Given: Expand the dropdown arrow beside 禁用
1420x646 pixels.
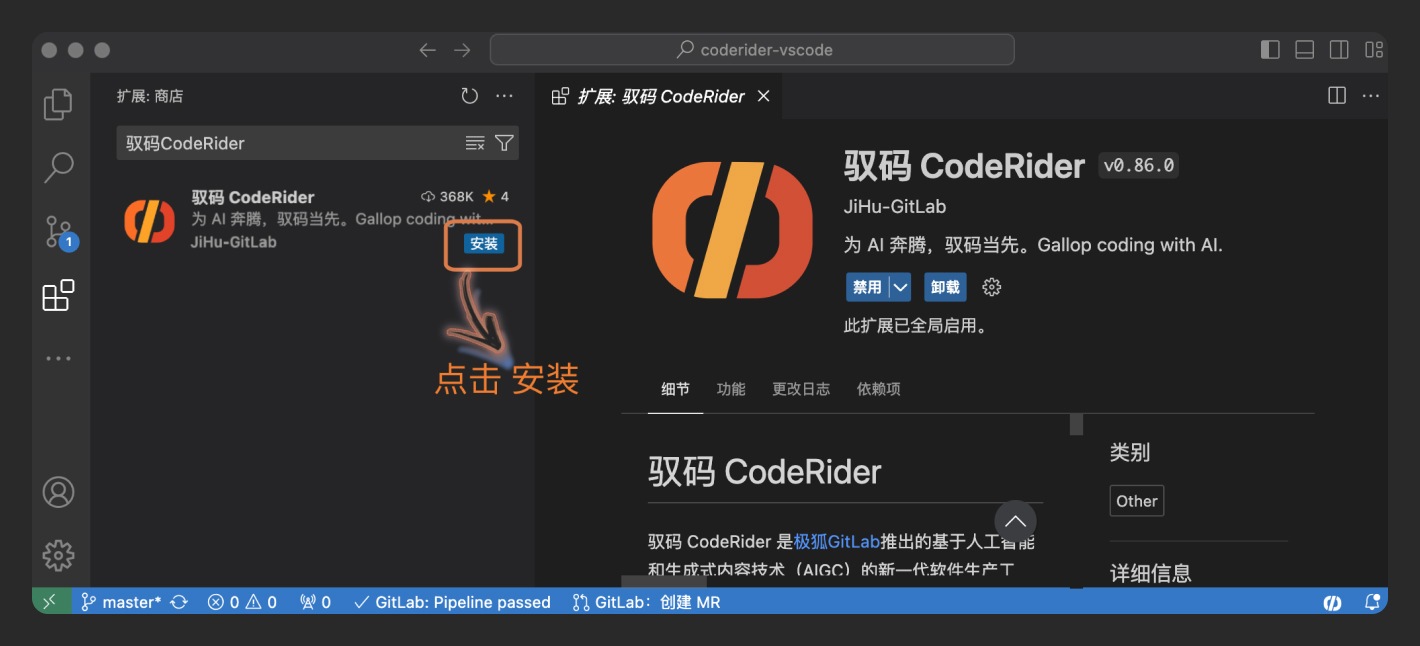Looking at the screenshot, I should tap(901, 287).
